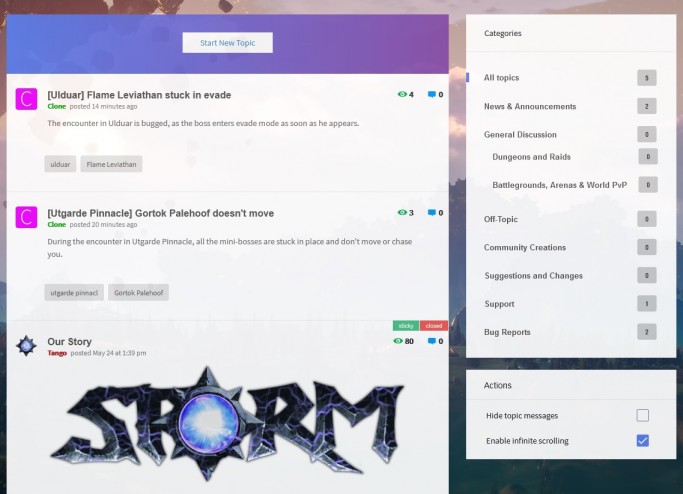
Task: Click the views eye icon on Gortok Palehoof topic
Action: pyautogui.click(x=402, y=212)
